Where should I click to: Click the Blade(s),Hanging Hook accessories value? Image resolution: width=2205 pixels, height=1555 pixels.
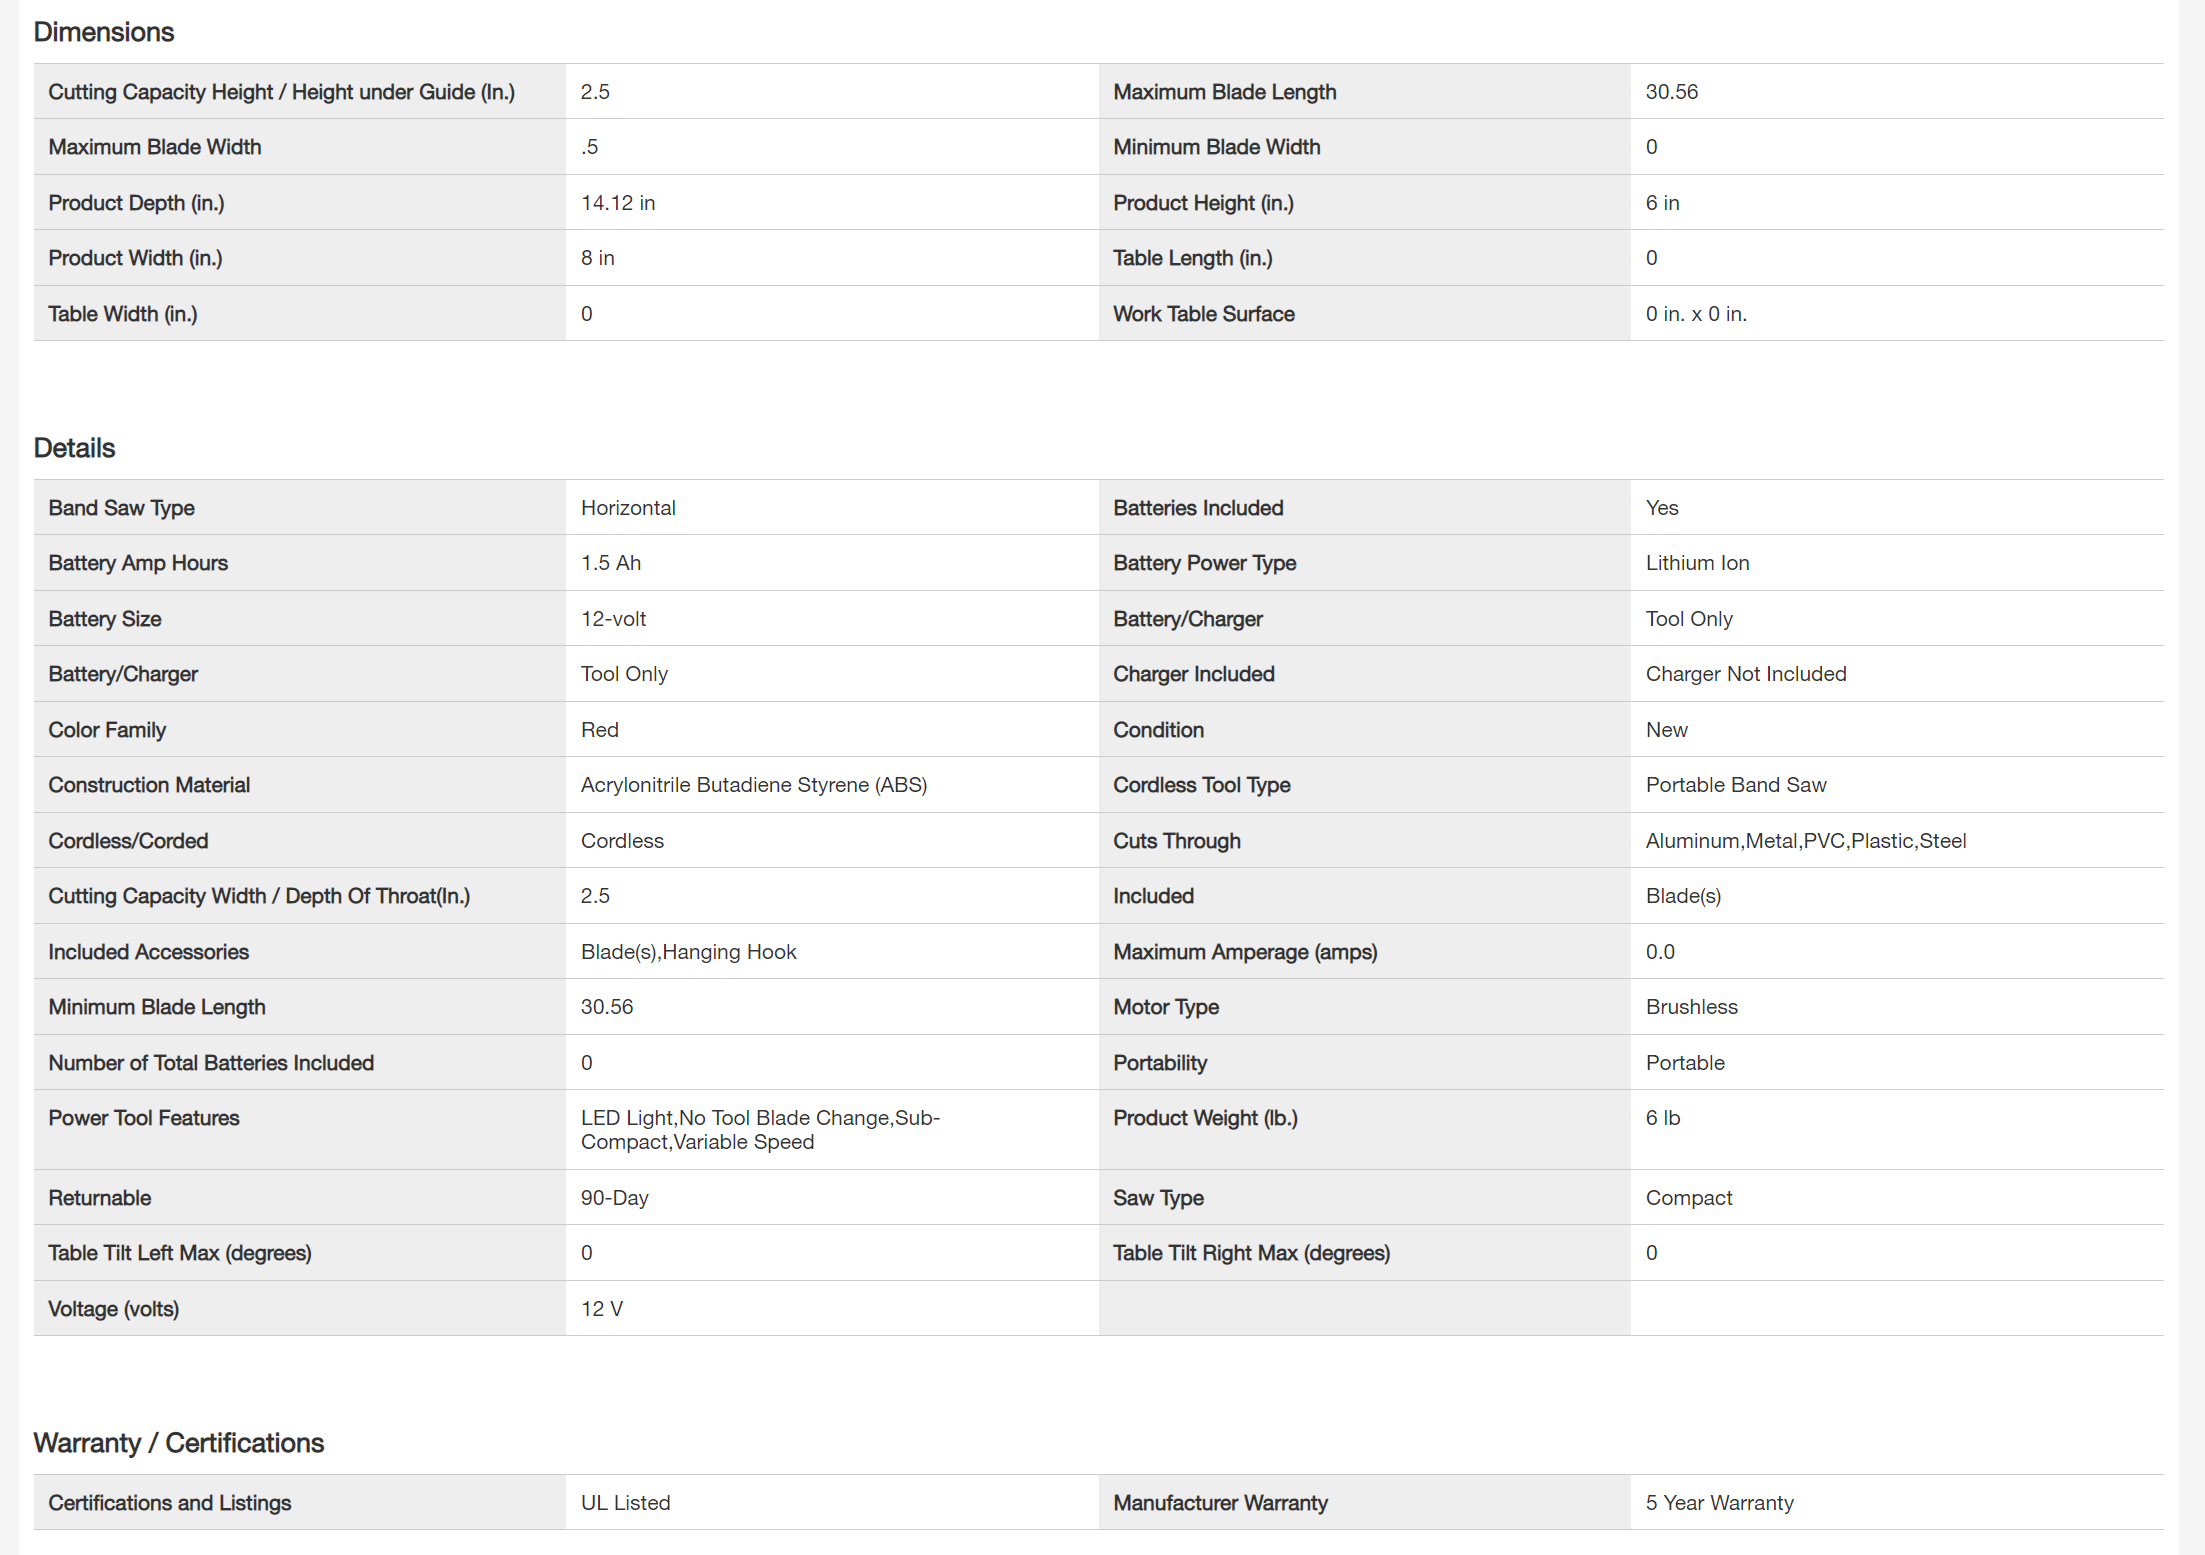688,952
